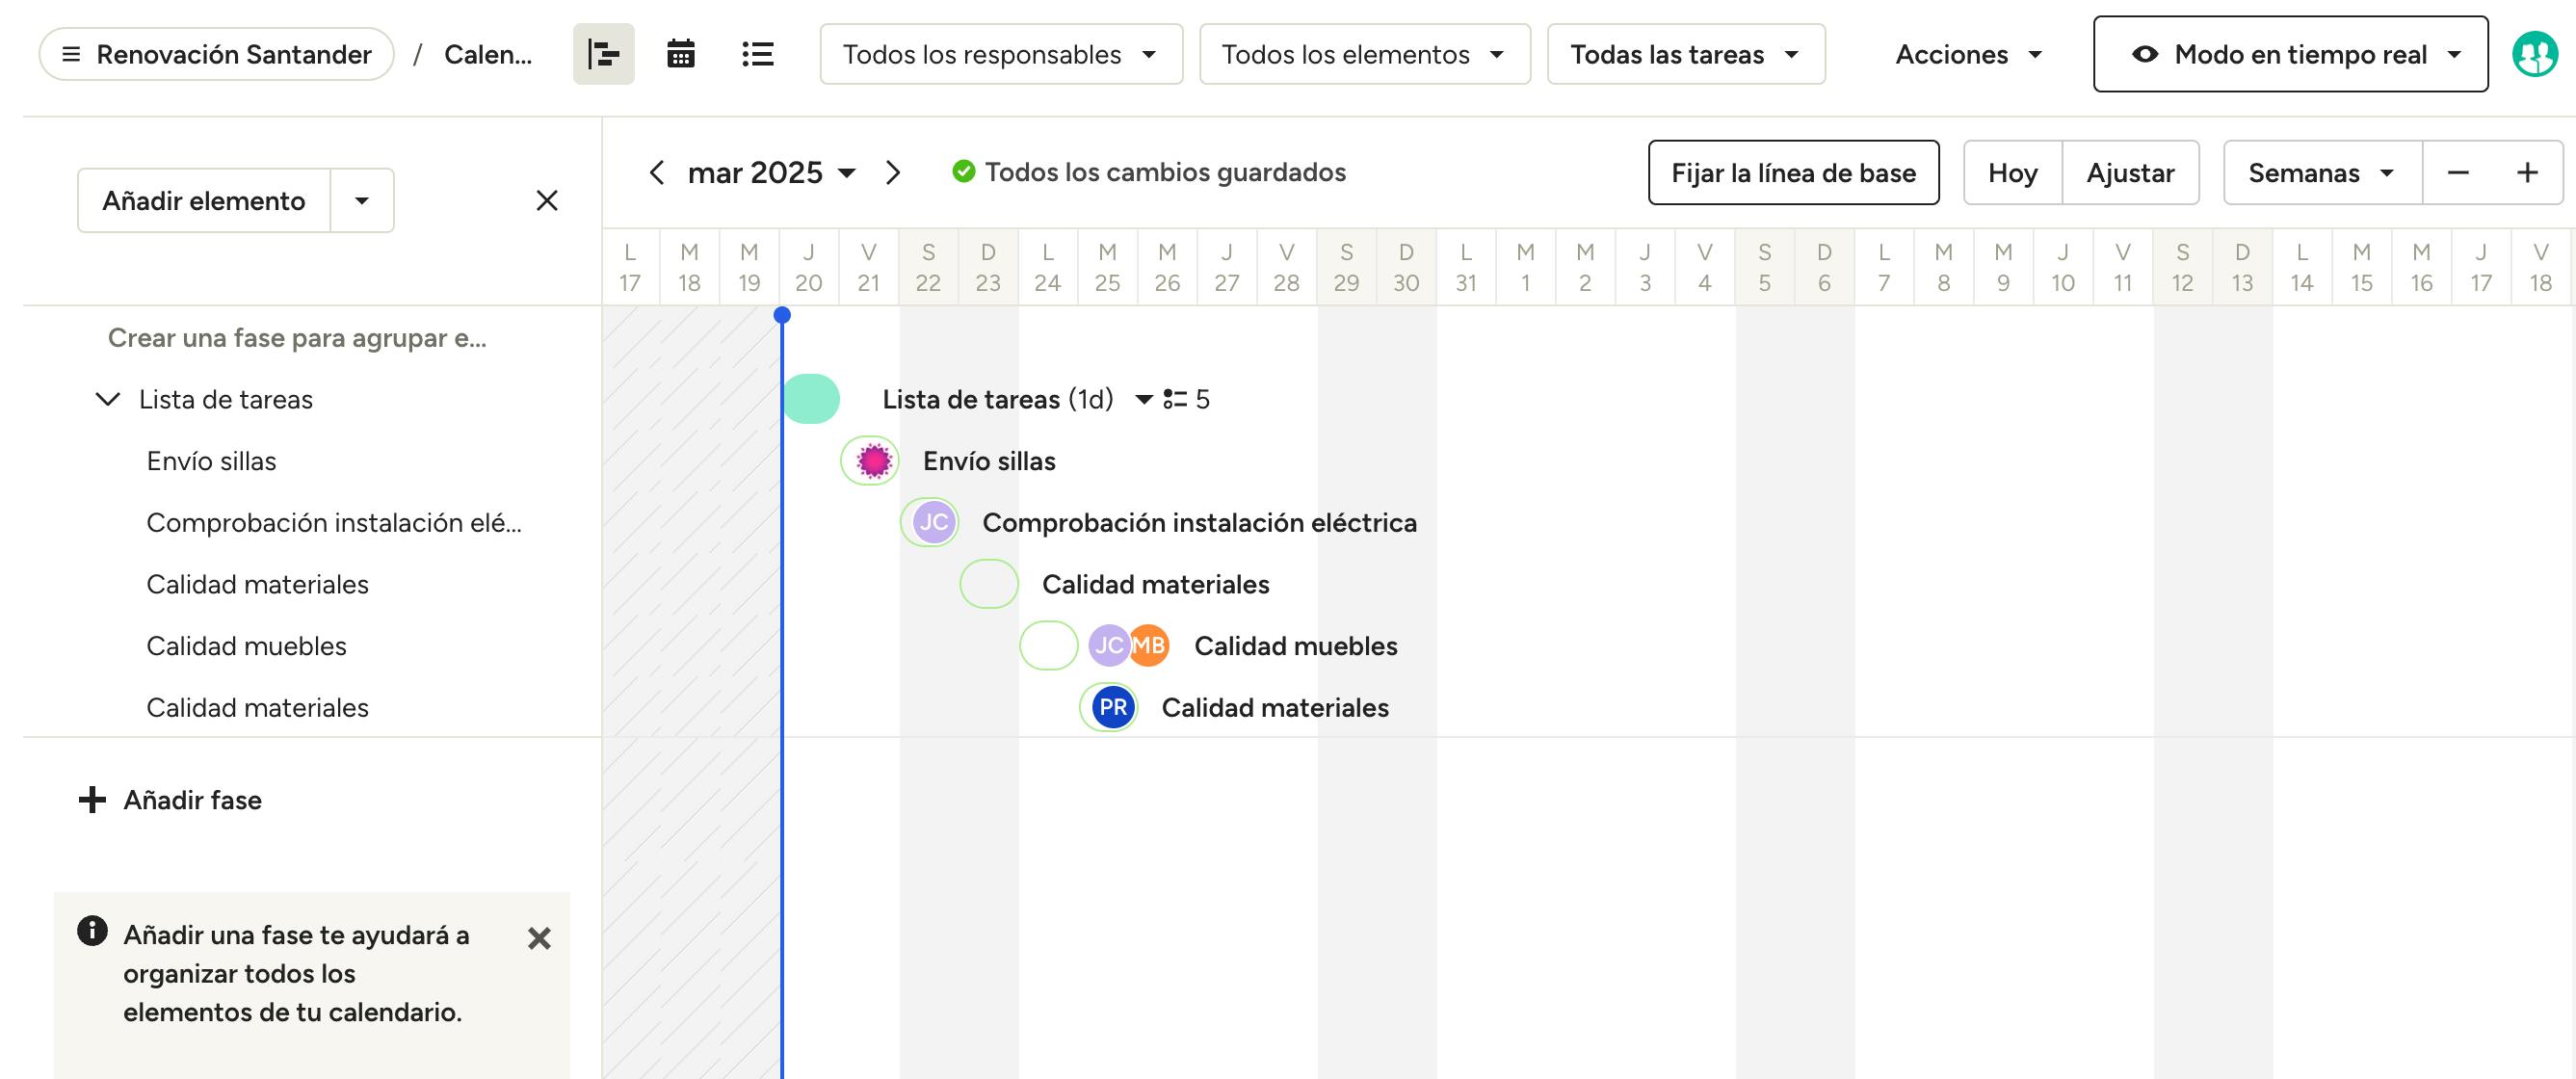This screenshot has width=2576, height=1079.
Task: Open the Acciones menu
Action: [x=1967, y=54]
